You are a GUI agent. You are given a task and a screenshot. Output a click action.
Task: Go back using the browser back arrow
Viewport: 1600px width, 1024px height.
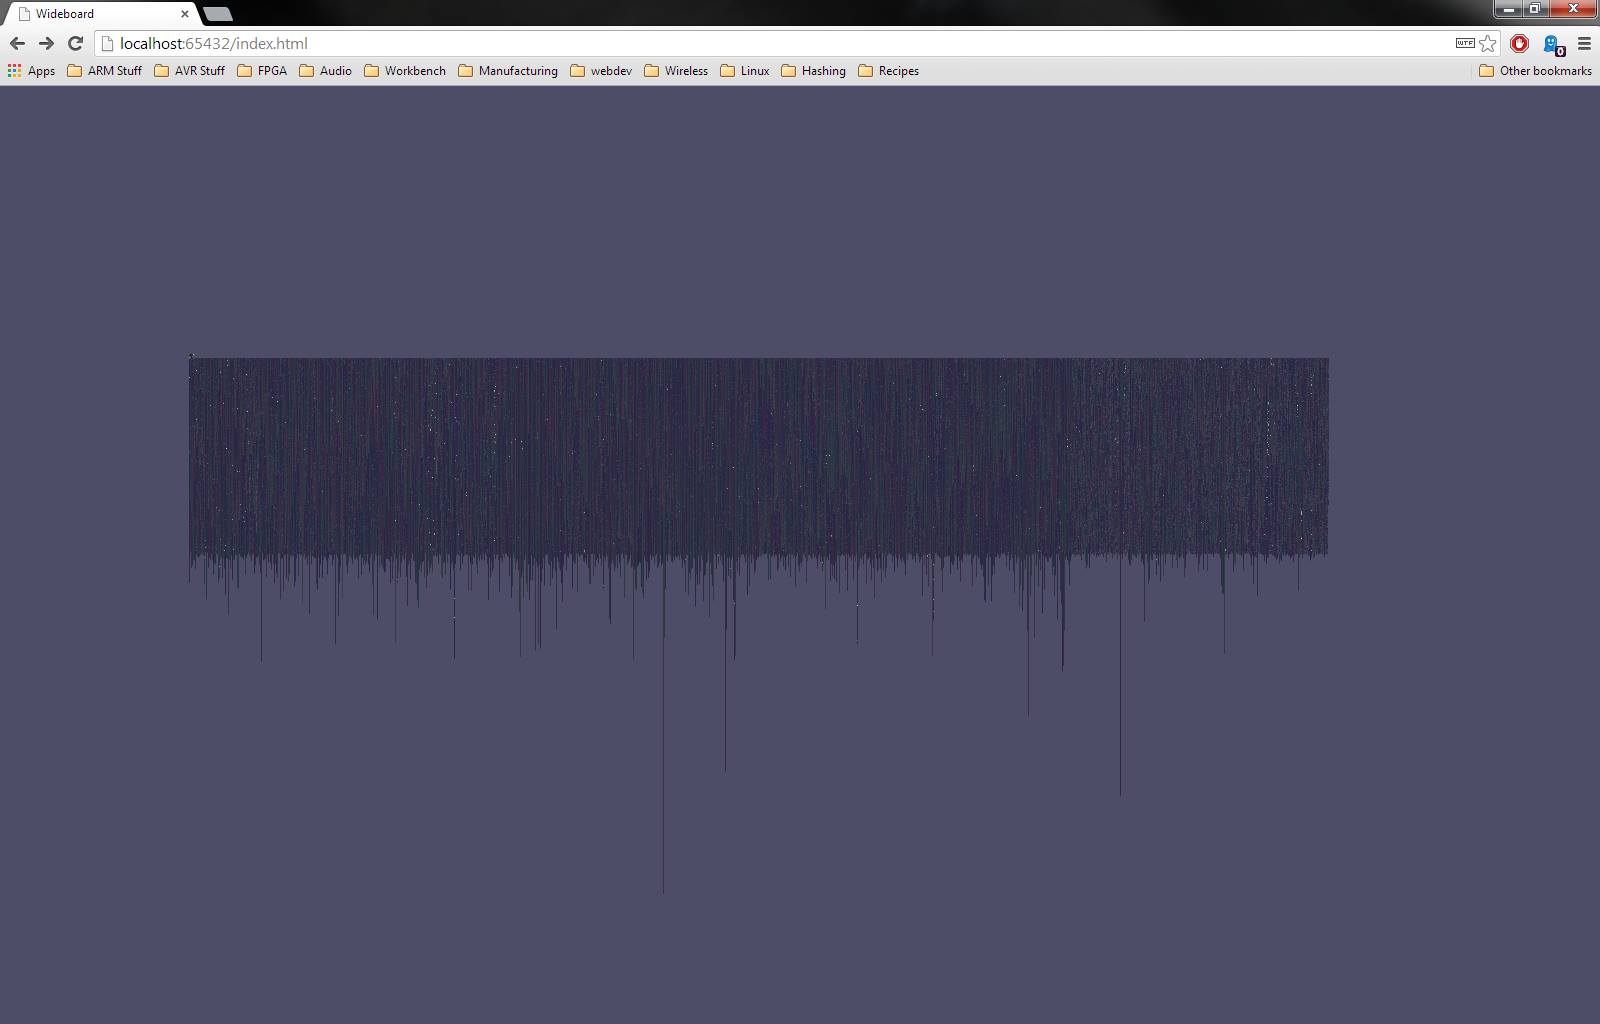point(17,43)
